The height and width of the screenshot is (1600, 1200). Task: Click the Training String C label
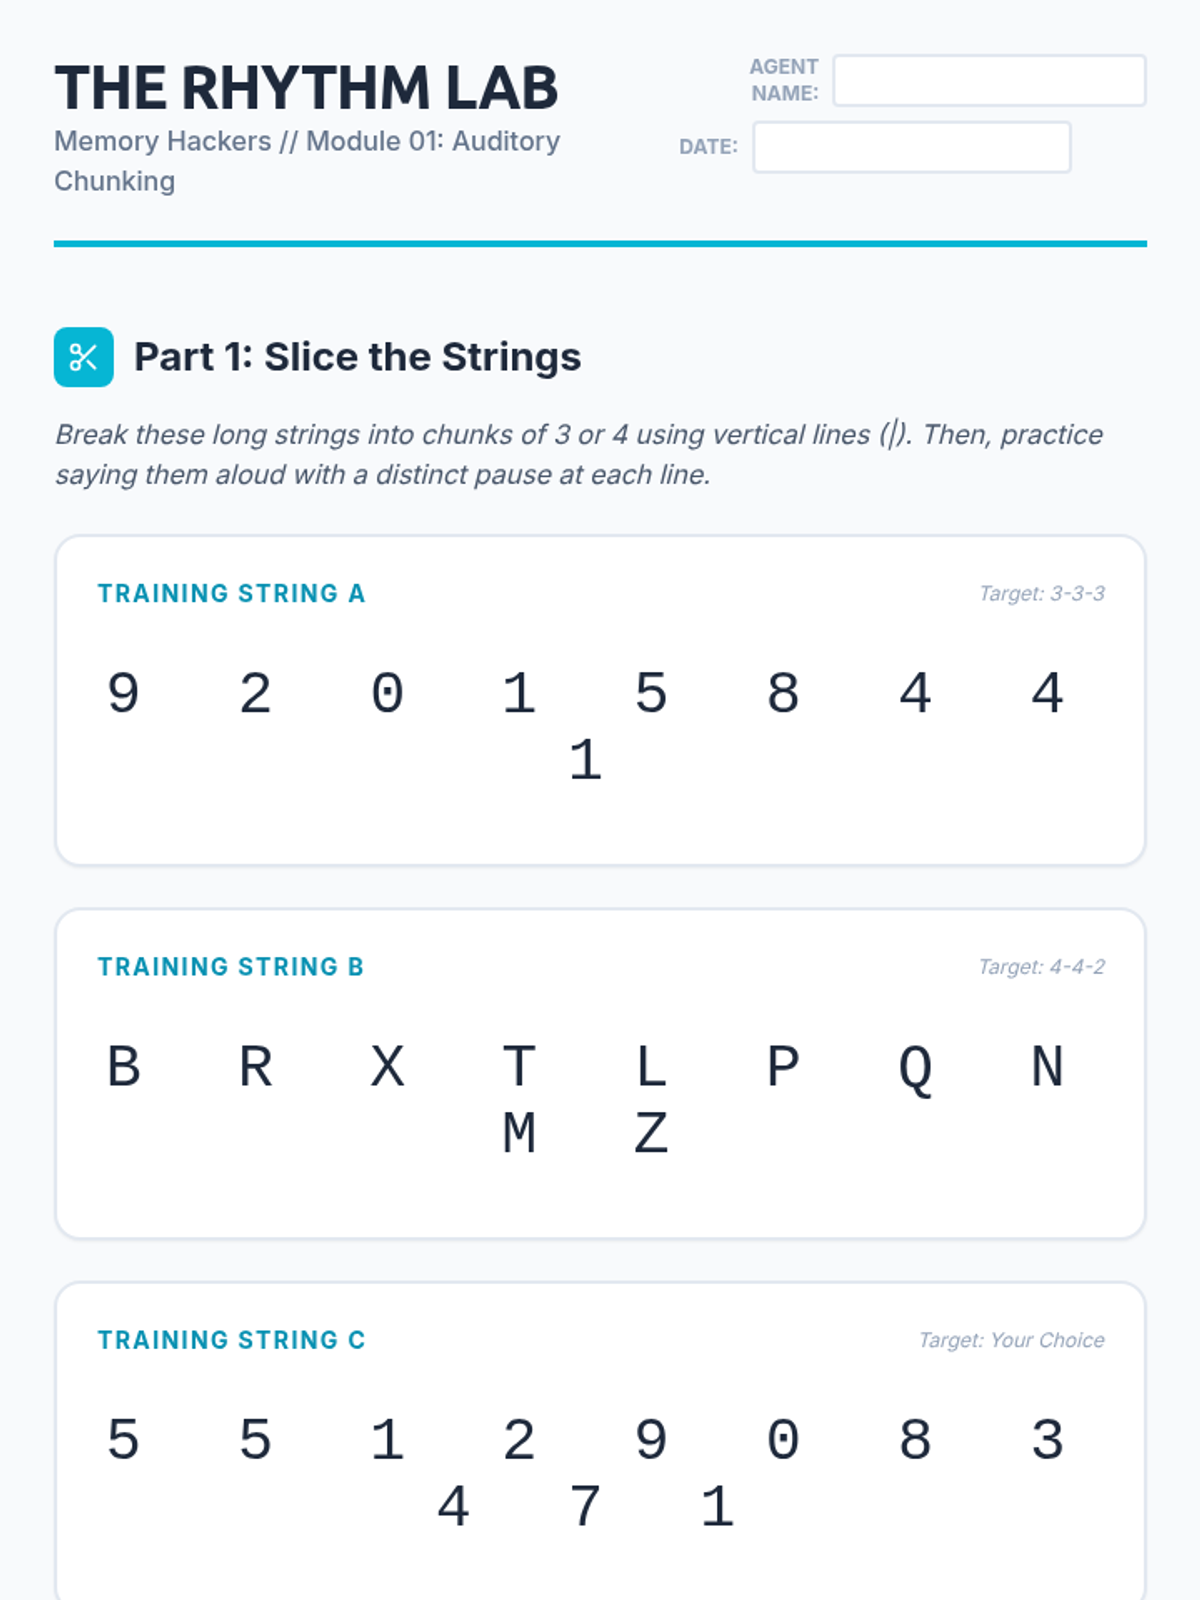pos(231,1340)
